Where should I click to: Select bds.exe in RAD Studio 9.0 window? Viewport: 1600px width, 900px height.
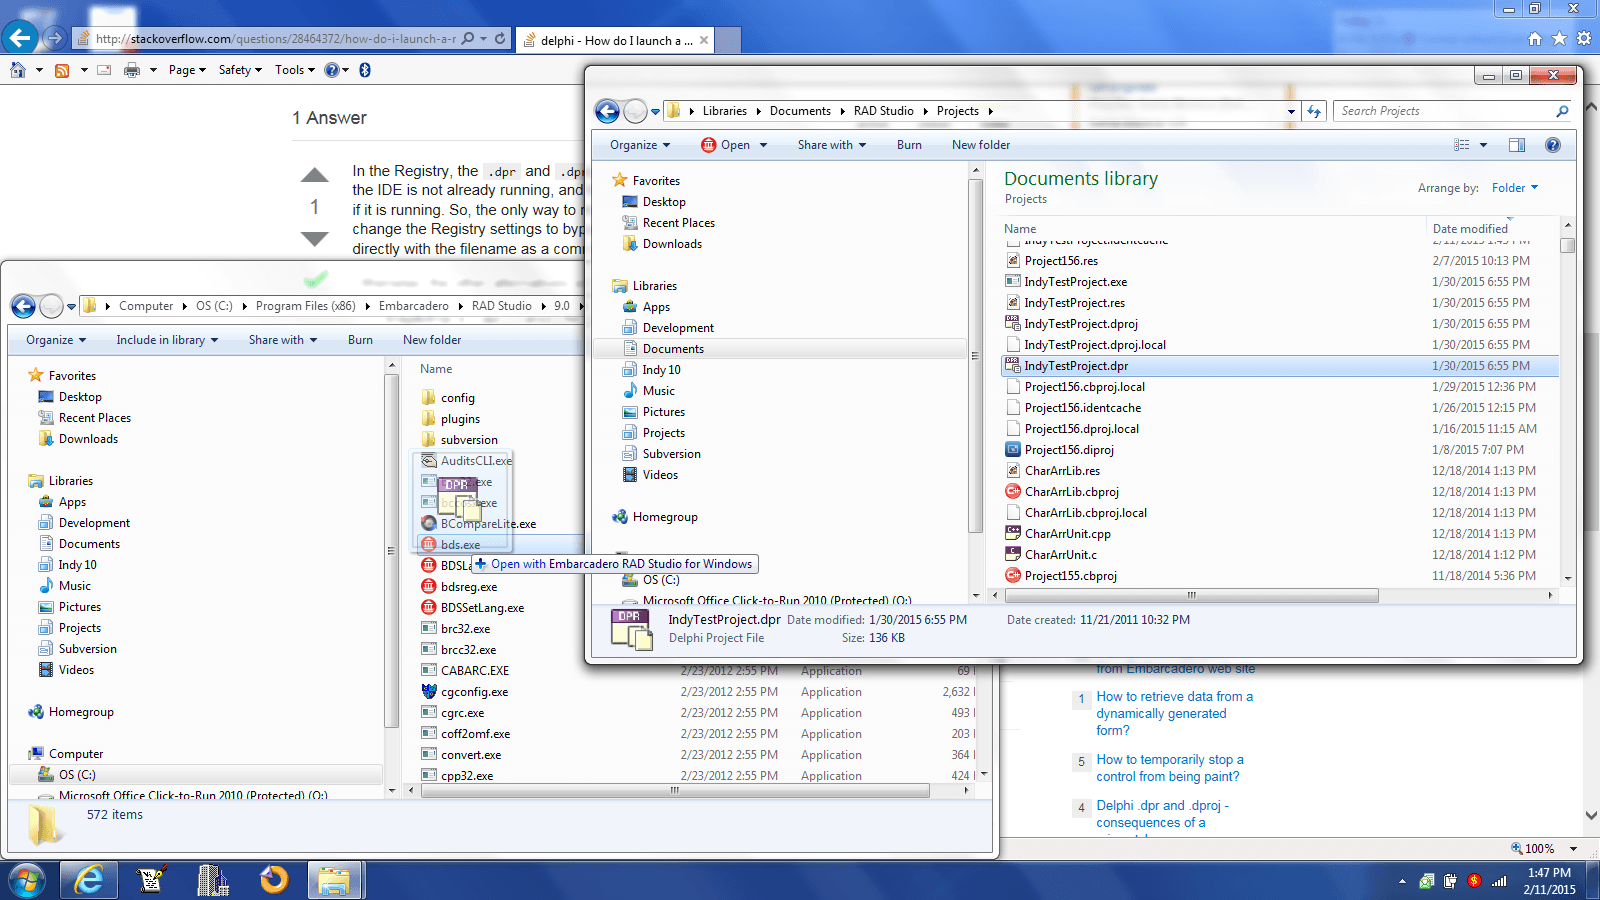tap(460, 545)
